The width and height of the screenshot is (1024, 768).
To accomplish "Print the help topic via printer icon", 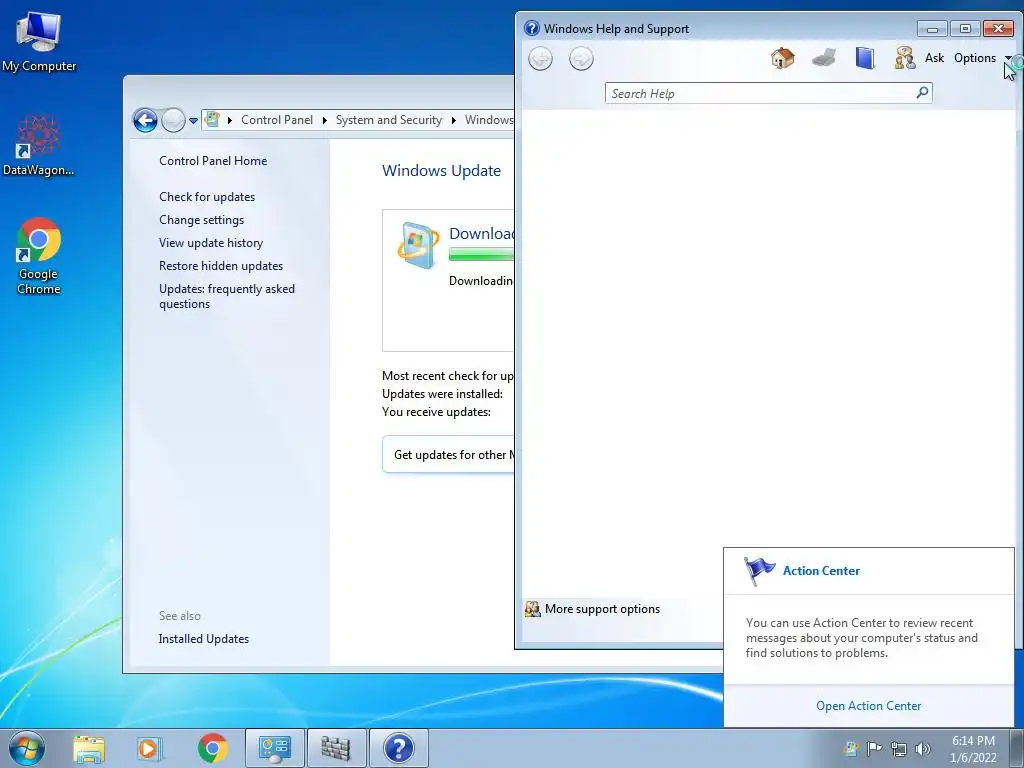I will (x=824, y=58).
